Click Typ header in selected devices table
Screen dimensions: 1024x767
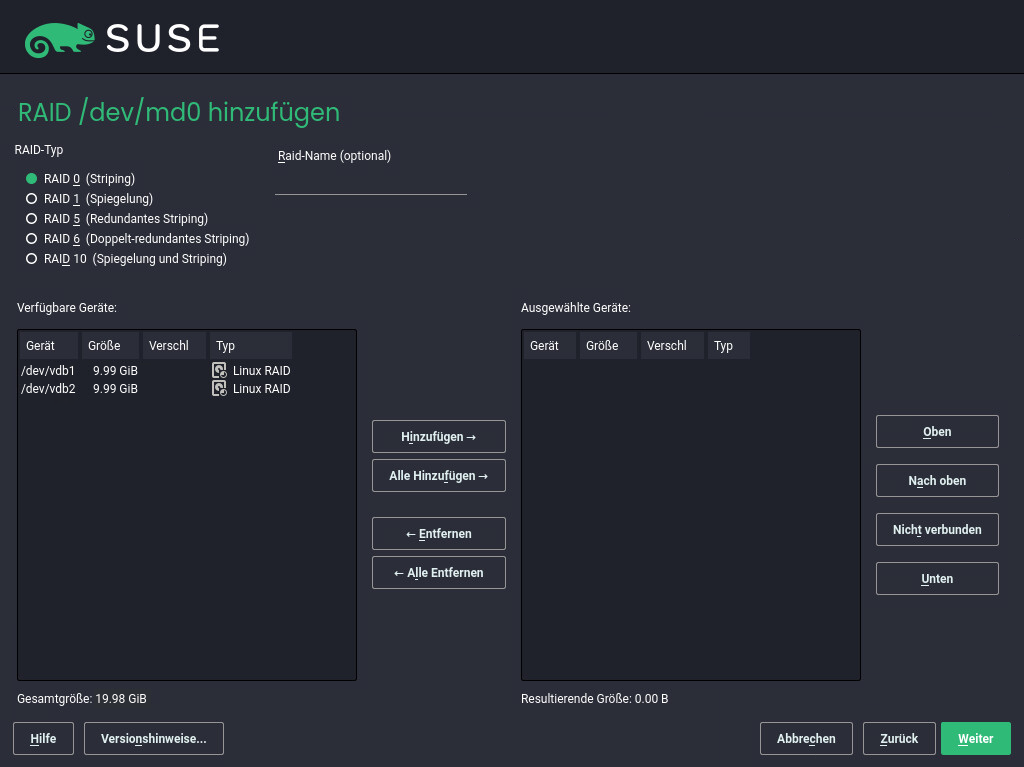(728, 346)
